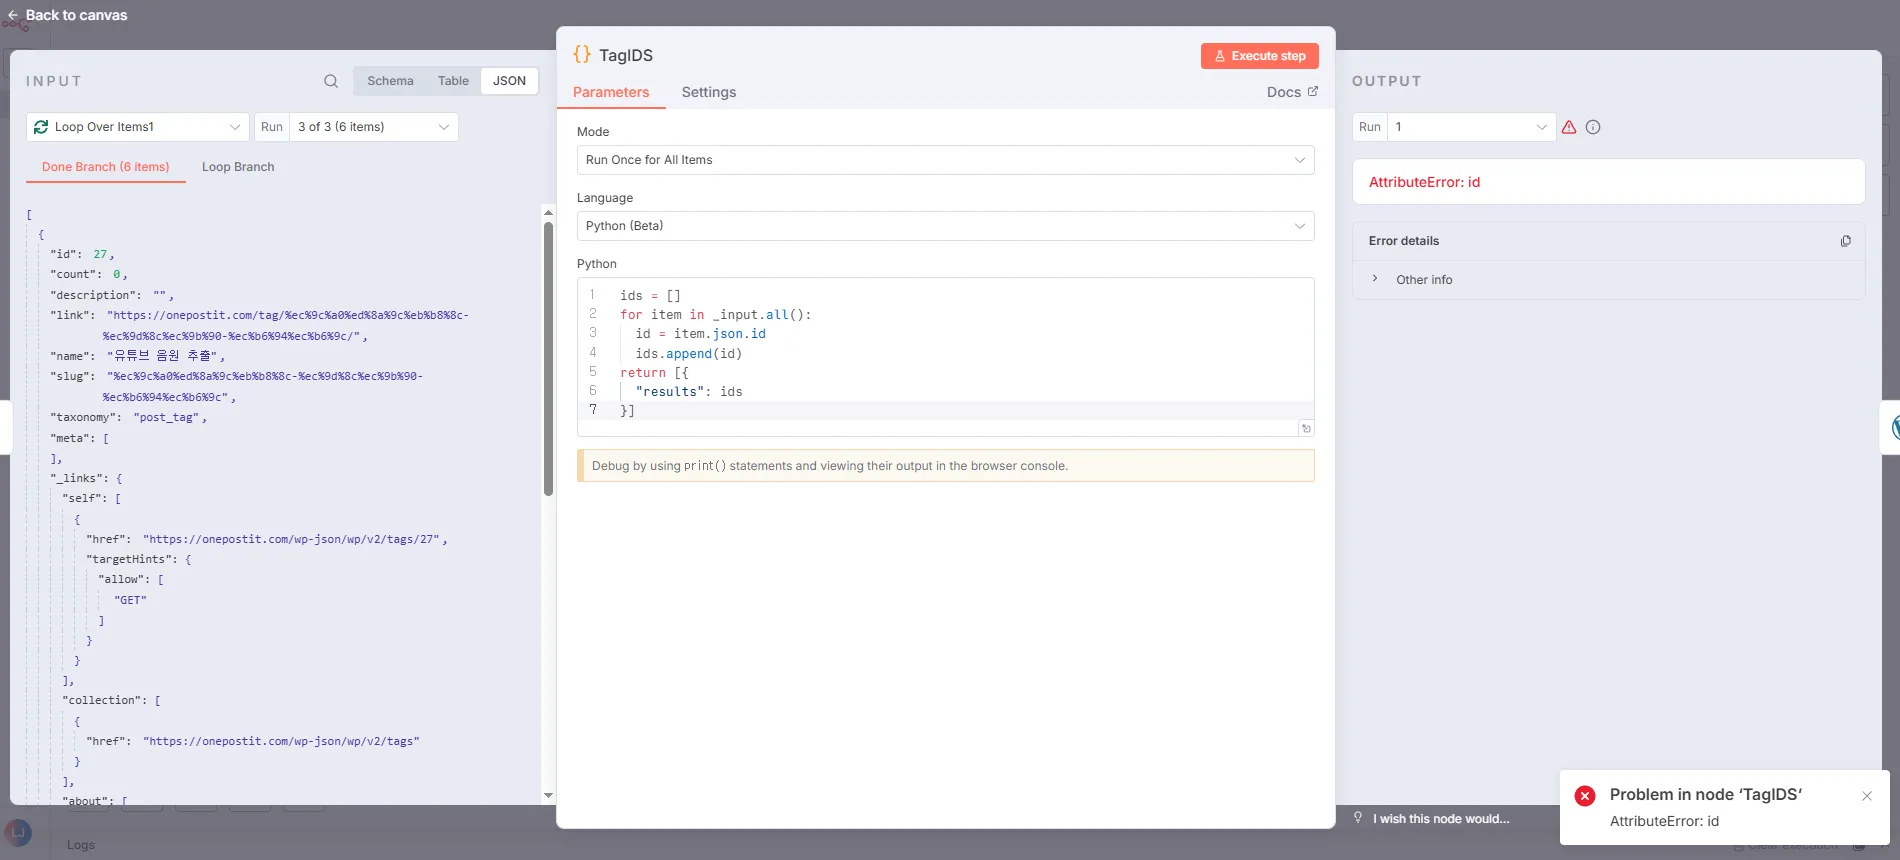The image size is (1900, 860).
Task: Click the Error details heading
Action: [x=1404, y=241]
